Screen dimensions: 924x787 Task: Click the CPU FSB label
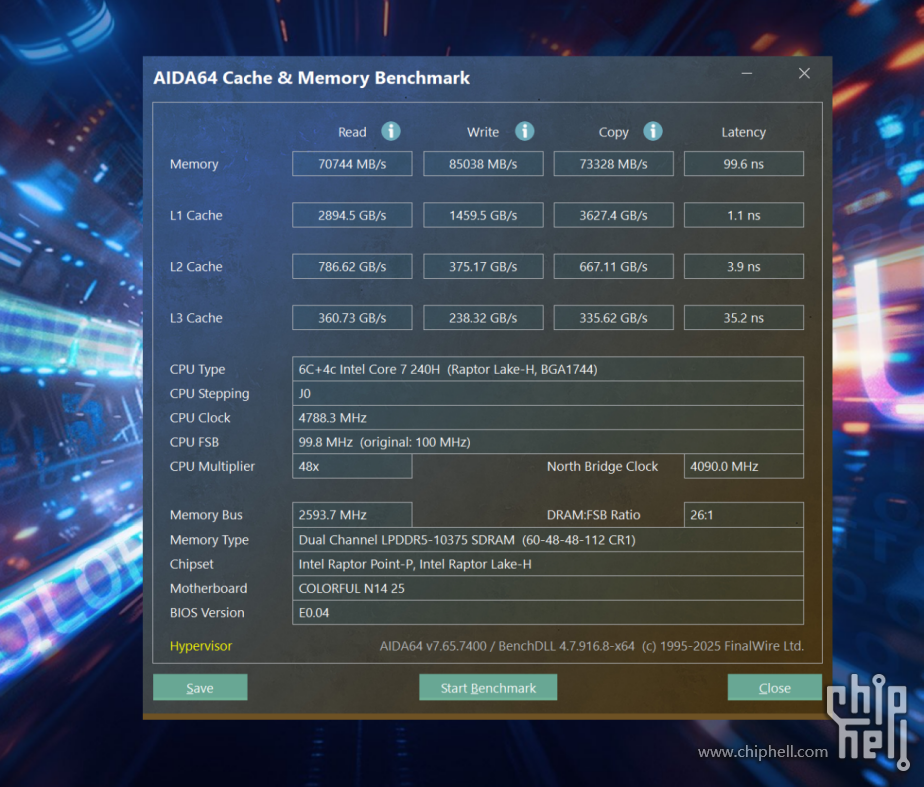click(194, 442)
